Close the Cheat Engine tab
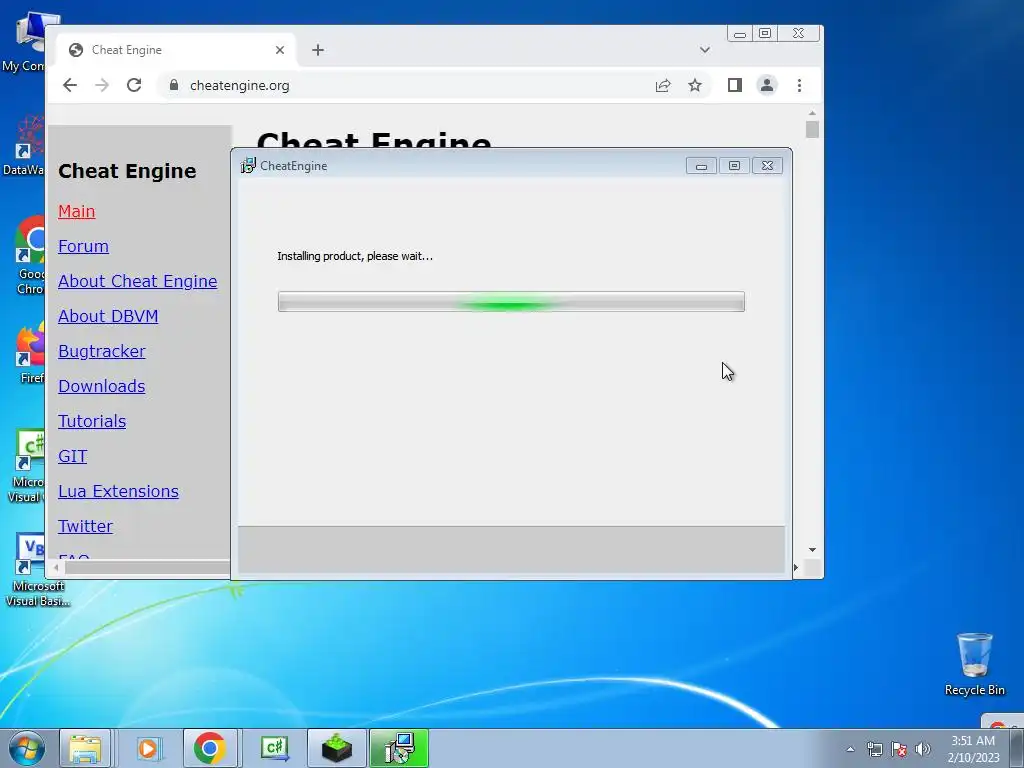 point(280,50)
